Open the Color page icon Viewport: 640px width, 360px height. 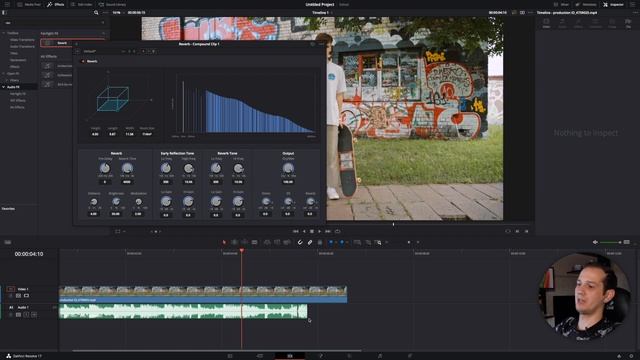coord(349,356)
